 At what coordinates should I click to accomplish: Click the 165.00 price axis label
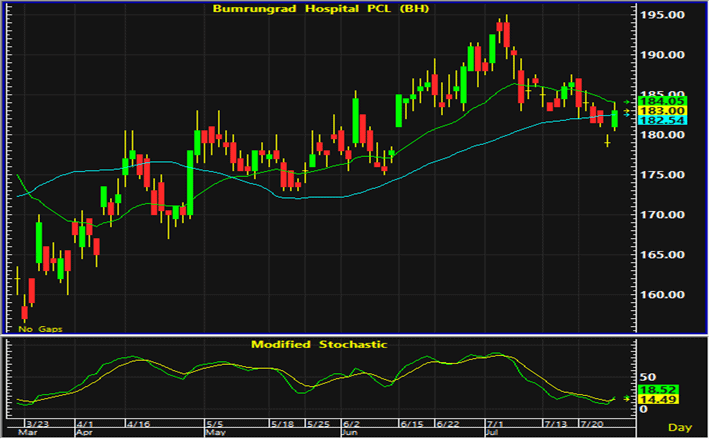point(662,255)
